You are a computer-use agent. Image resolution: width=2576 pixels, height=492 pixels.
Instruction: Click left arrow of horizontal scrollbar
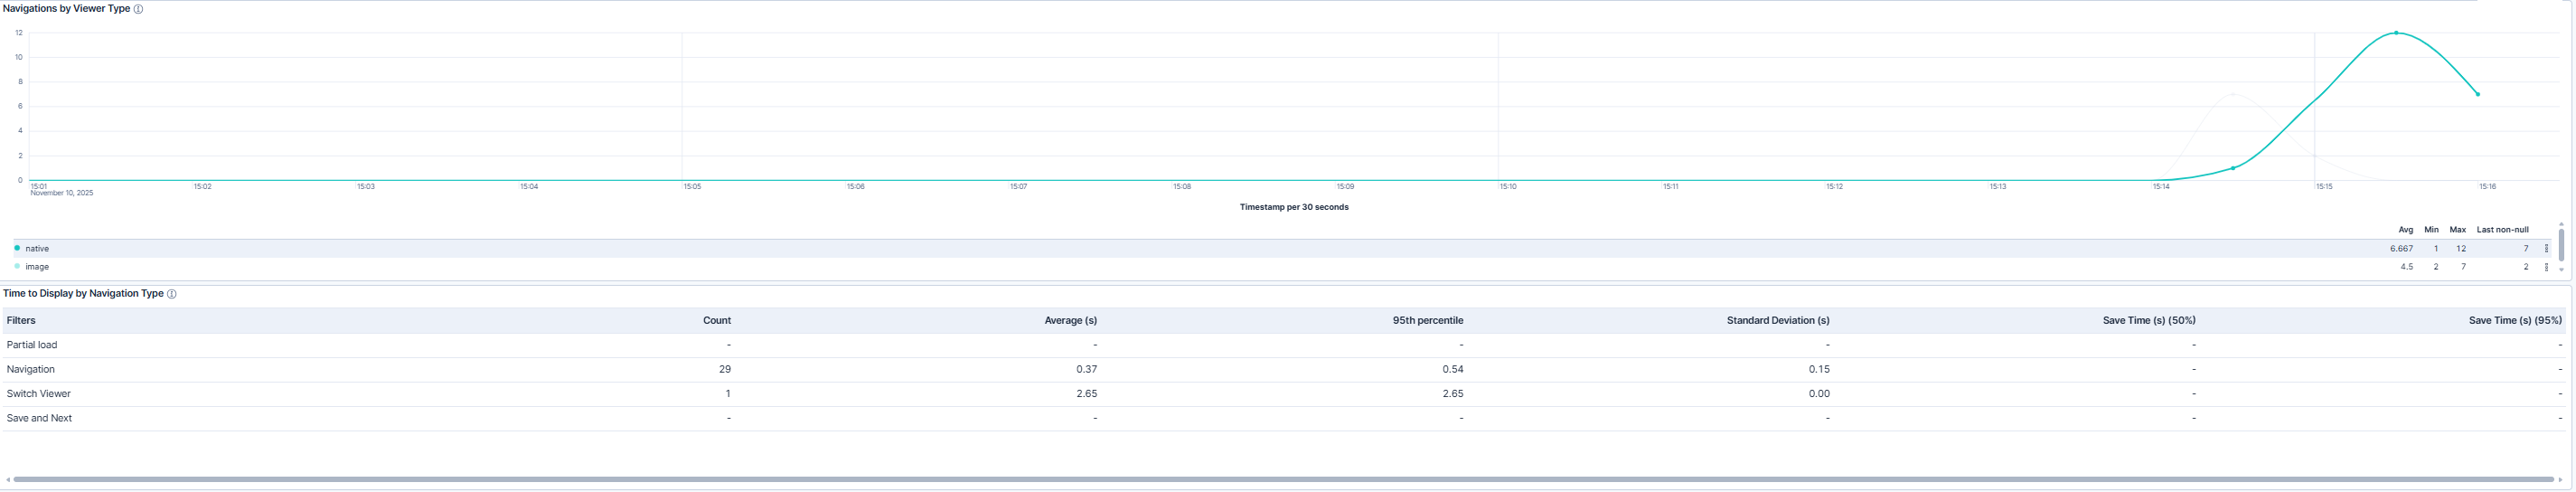(x=8, y=480)
